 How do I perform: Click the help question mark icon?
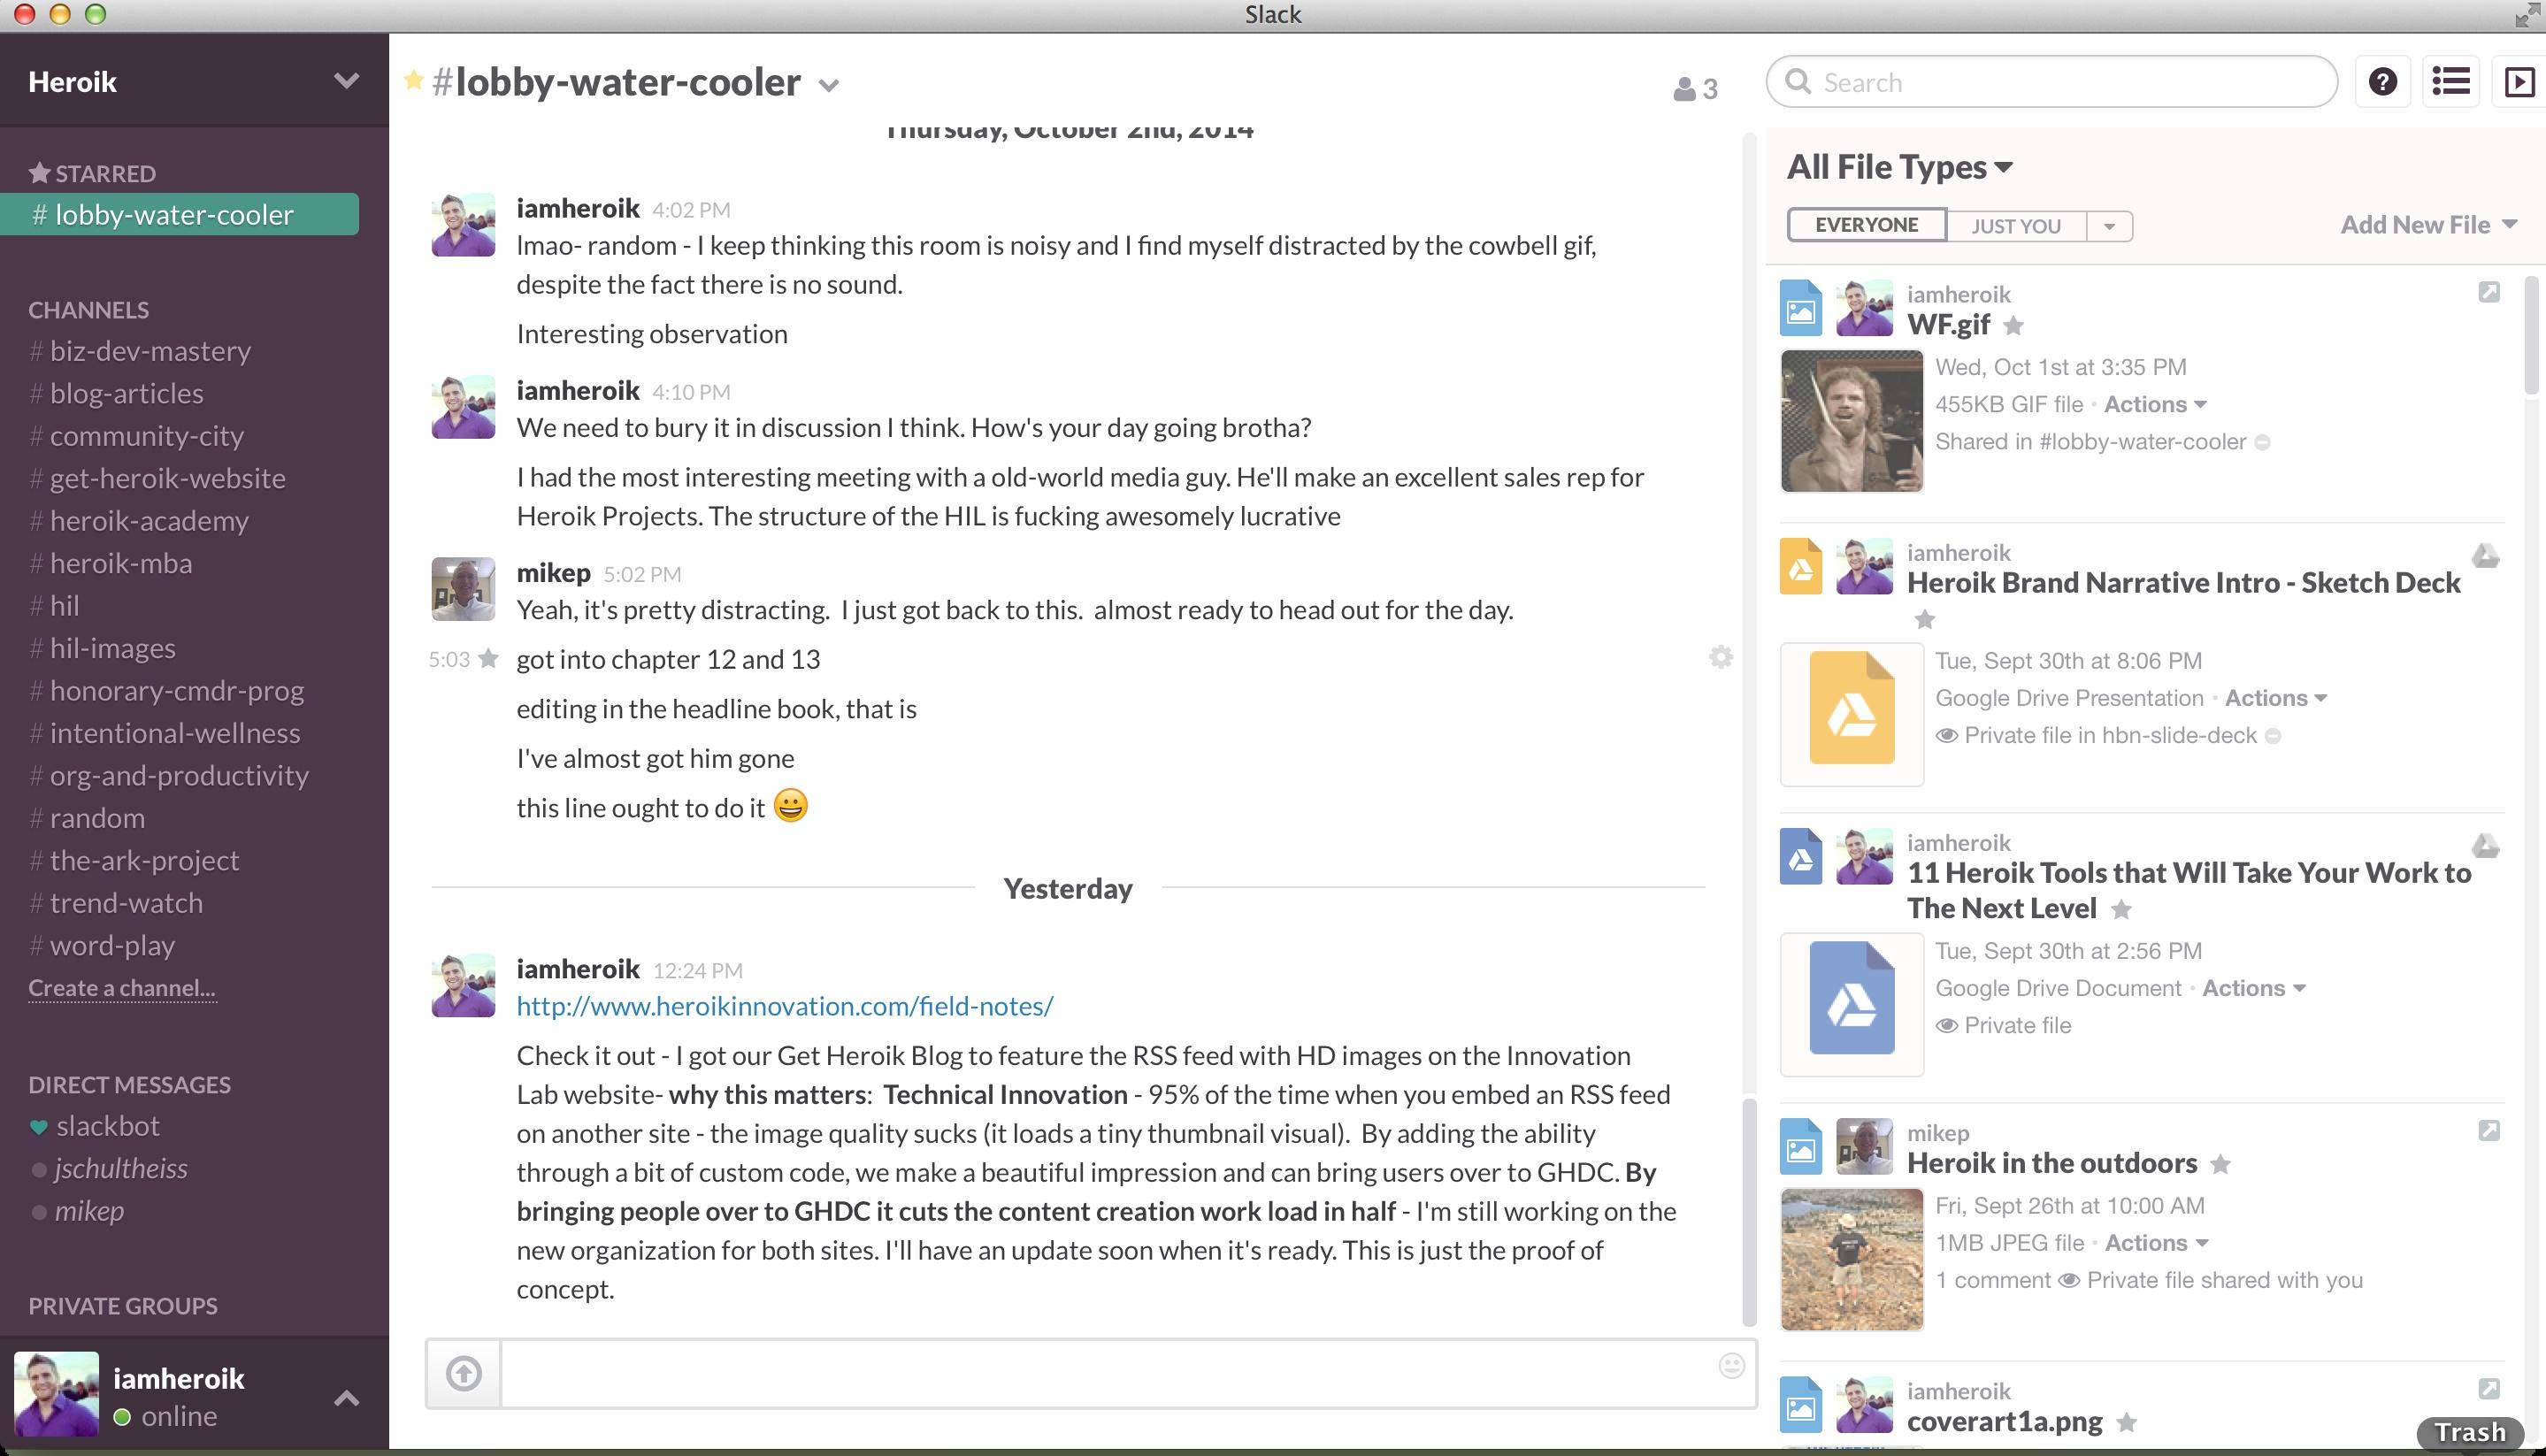[2383, 82]
